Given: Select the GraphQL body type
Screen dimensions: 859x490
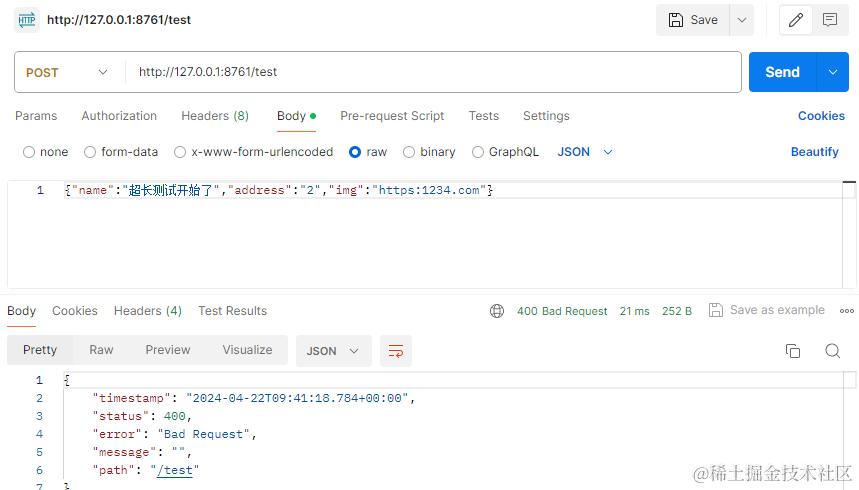Looking at the screenshot, I should [x=478, y=152].
